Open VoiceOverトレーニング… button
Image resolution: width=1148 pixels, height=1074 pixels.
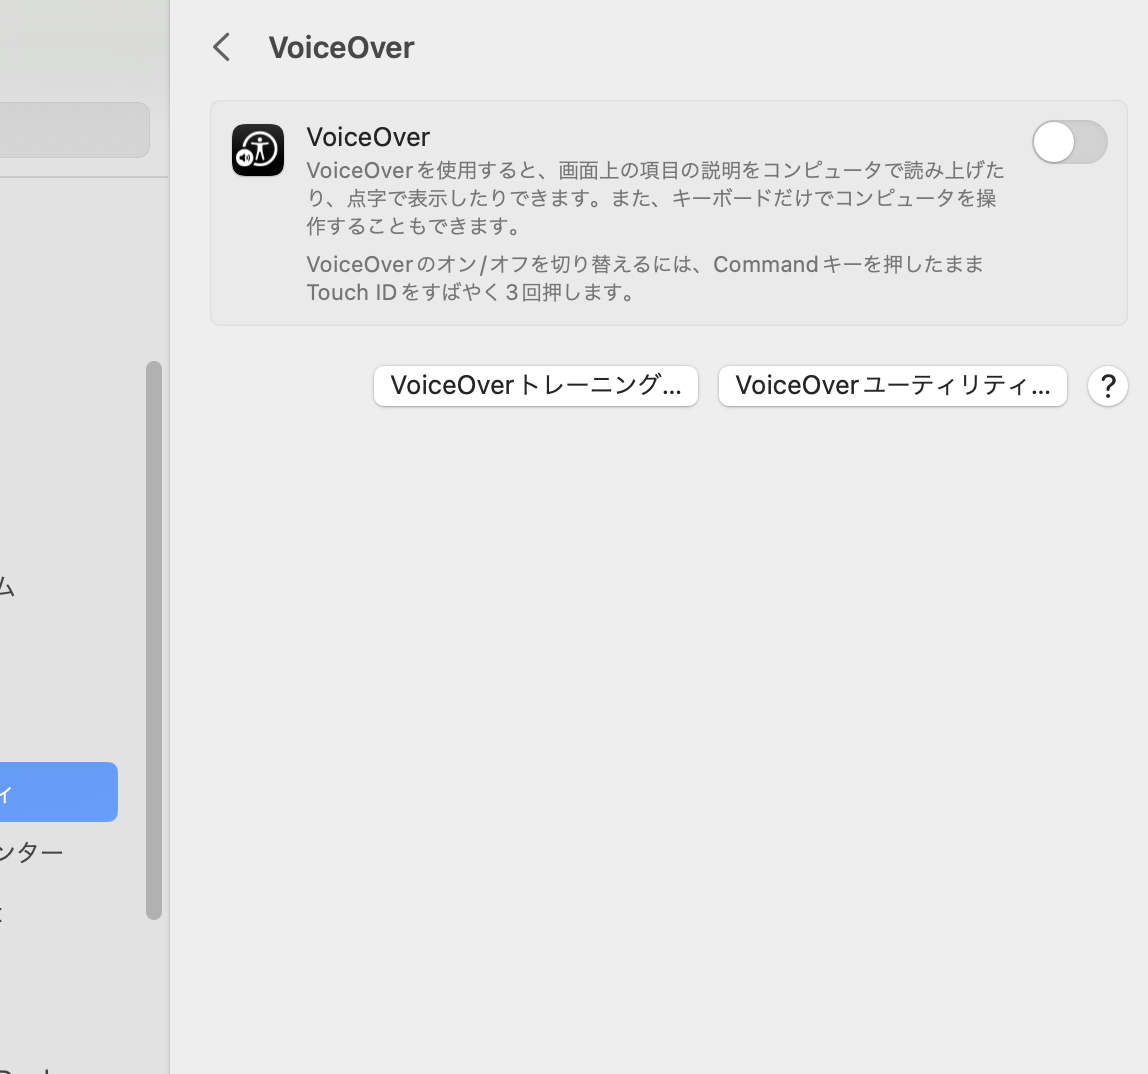pyautogui.click(x=535, y=386)
